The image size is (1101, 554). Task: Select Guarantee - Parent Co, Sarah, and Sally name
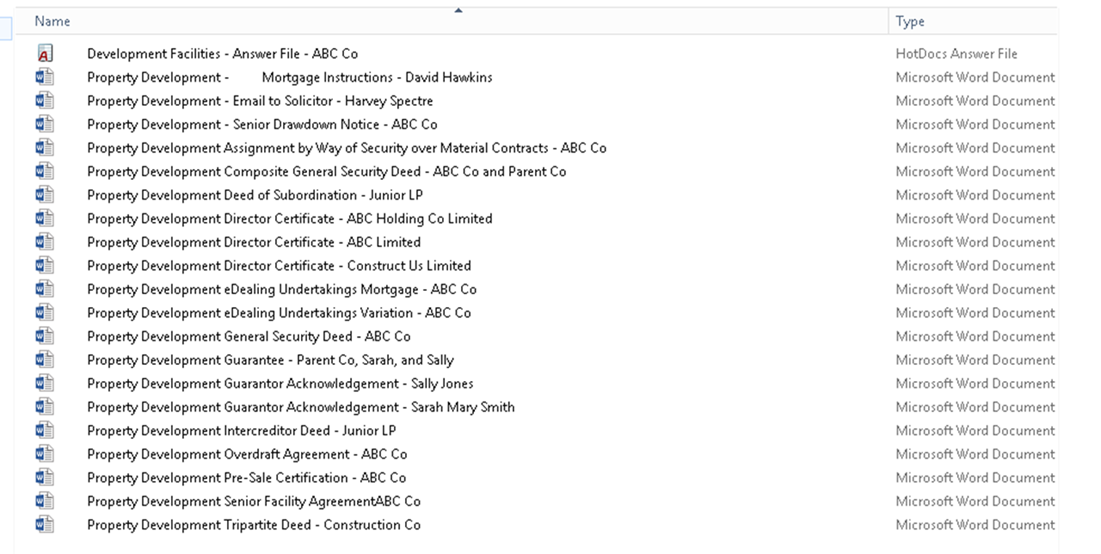coord(270,360)
